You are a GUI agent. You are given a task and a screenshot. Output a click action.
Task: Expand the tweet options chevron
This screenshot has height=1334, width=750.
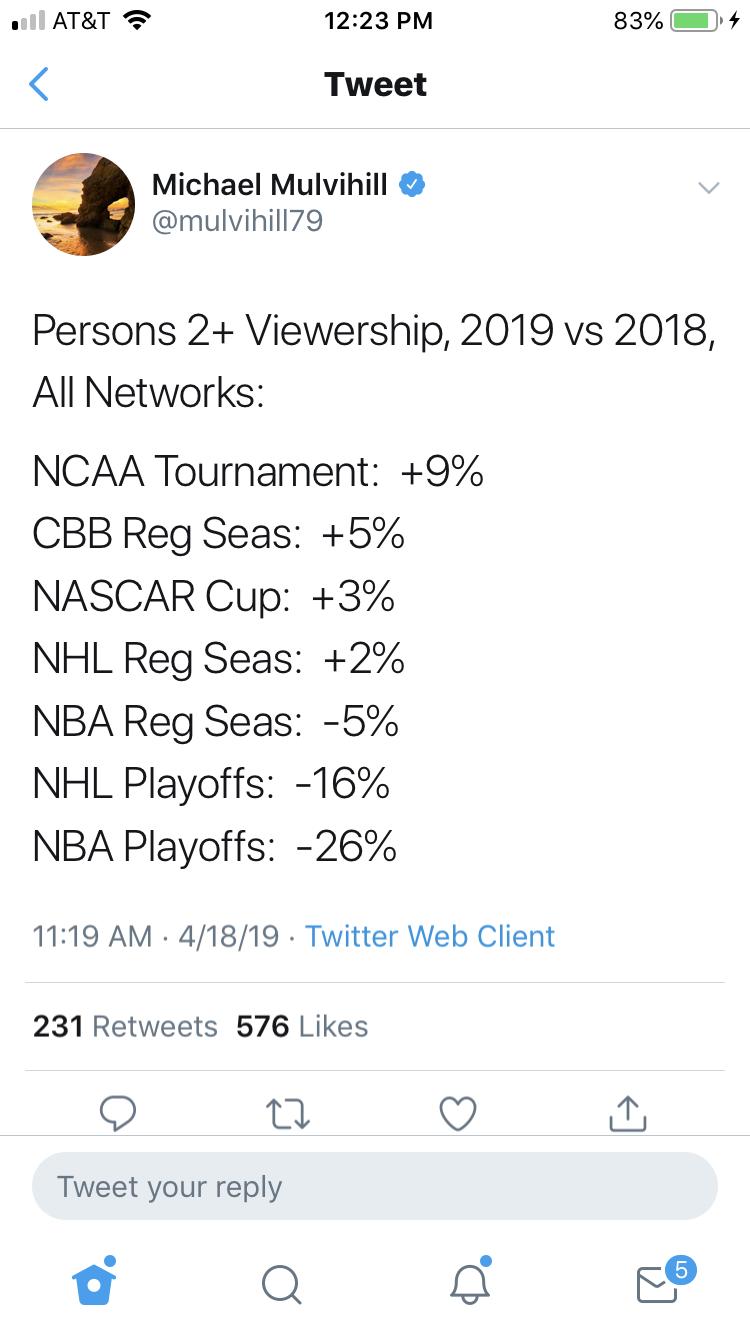(708, 187)
